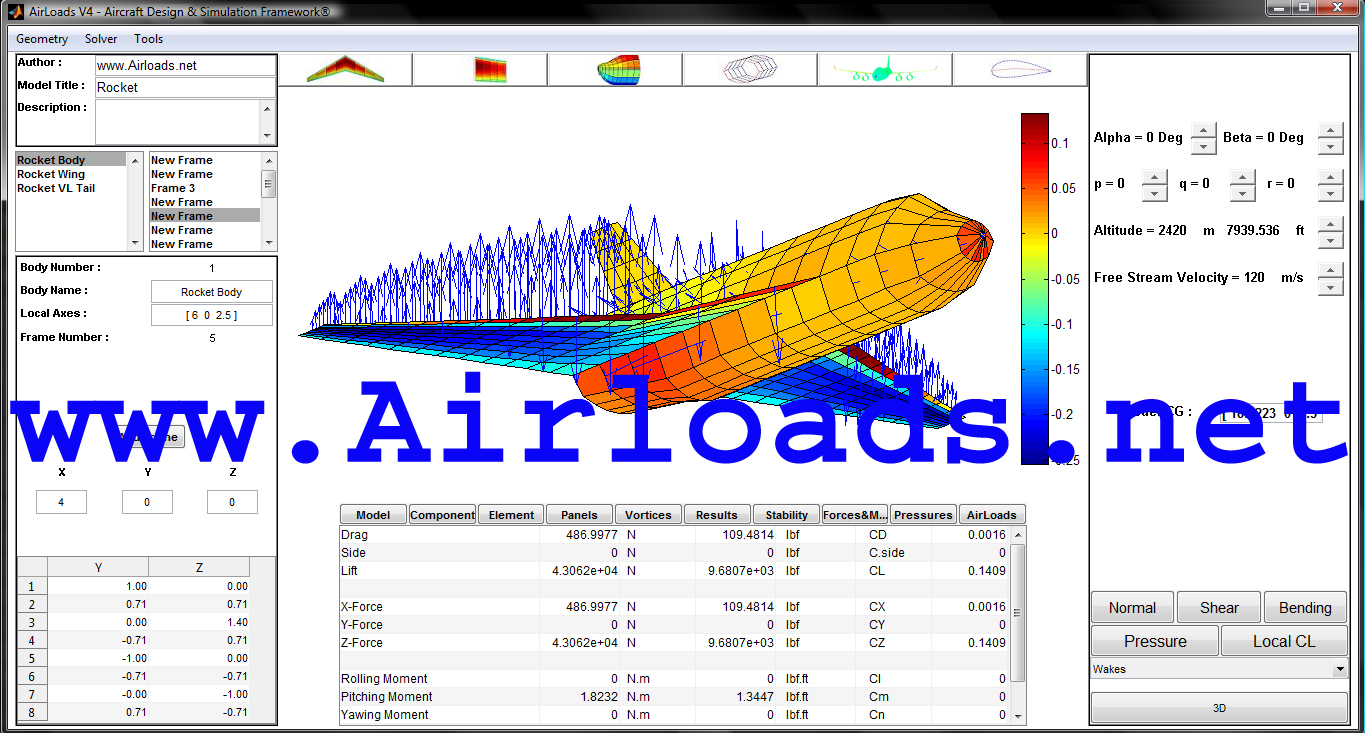
Task: Click the pressure colorbar scale
Action: pos(1034,288)
